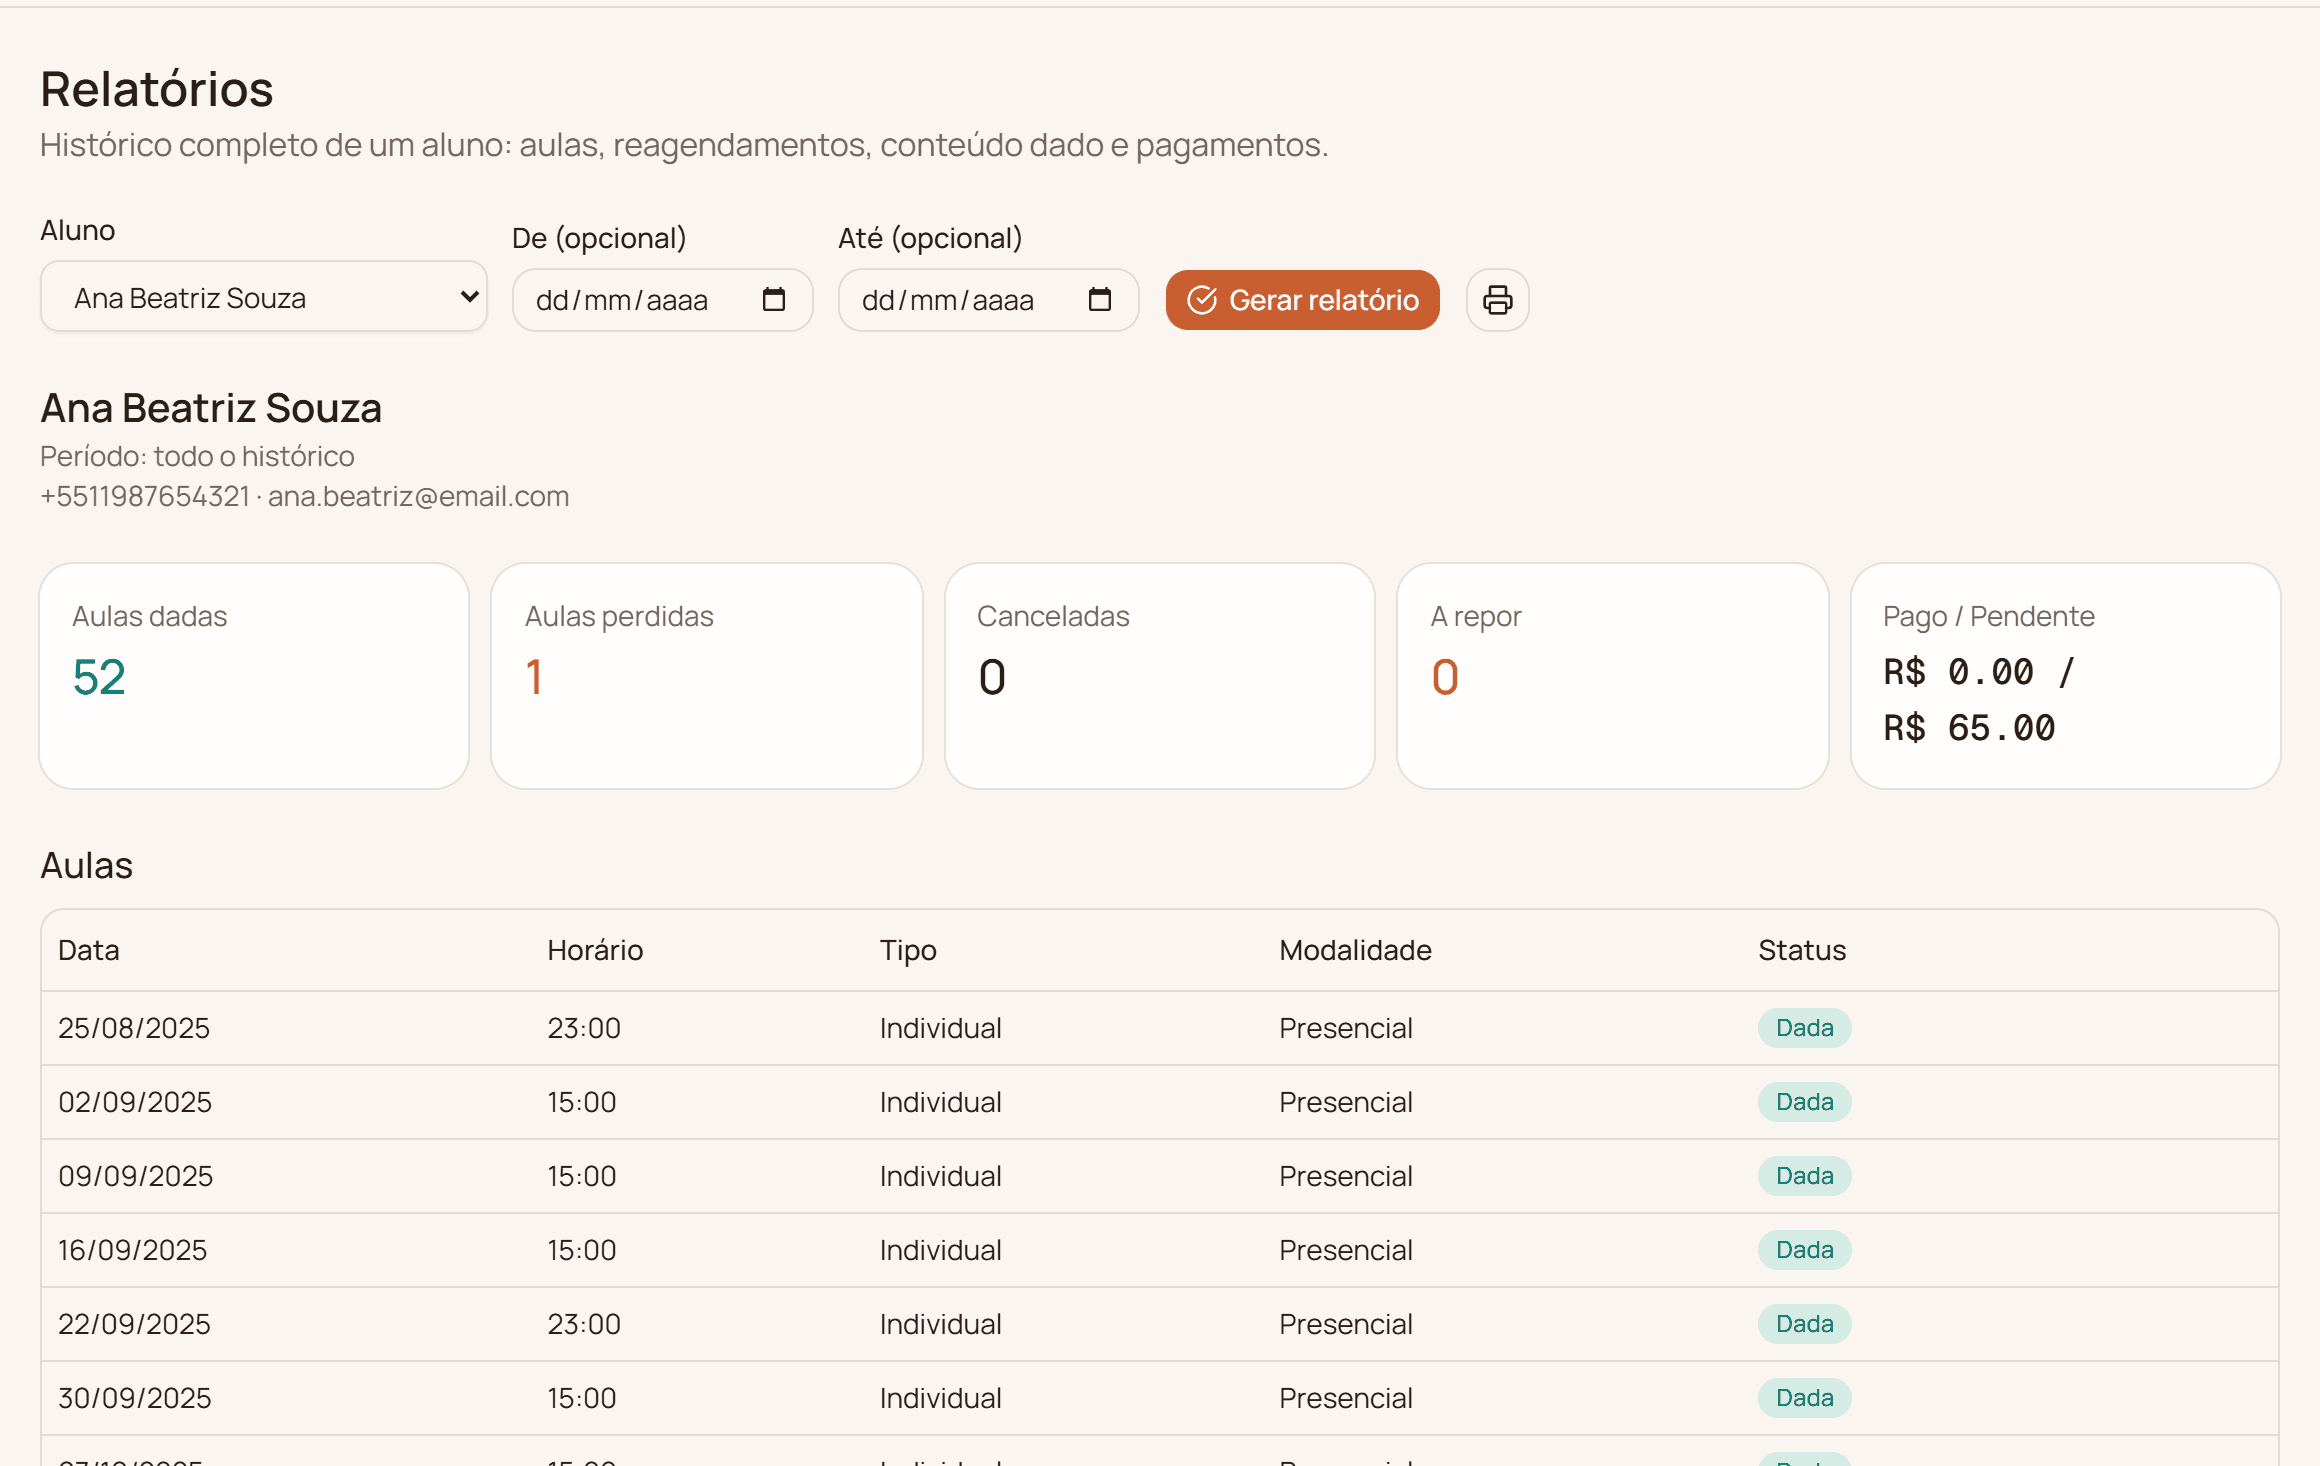Click the Dada badge for 22/09/2025

1805,1324
